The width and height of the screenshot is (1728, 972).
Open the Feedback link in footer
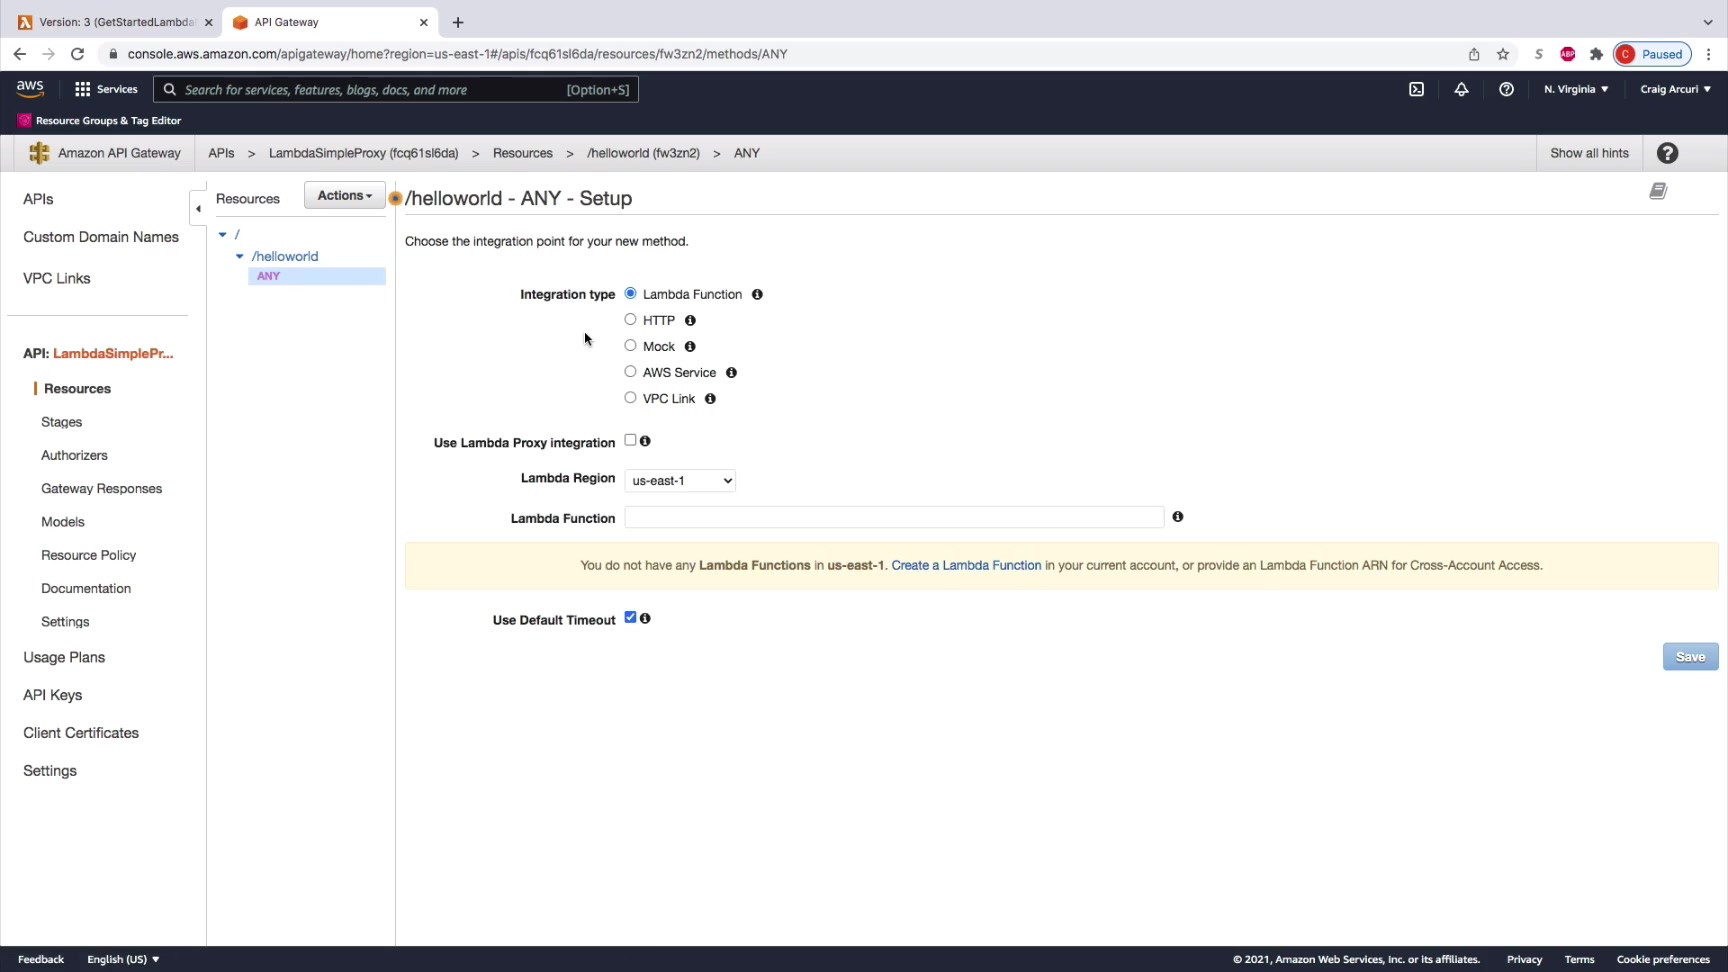(41, 959)
